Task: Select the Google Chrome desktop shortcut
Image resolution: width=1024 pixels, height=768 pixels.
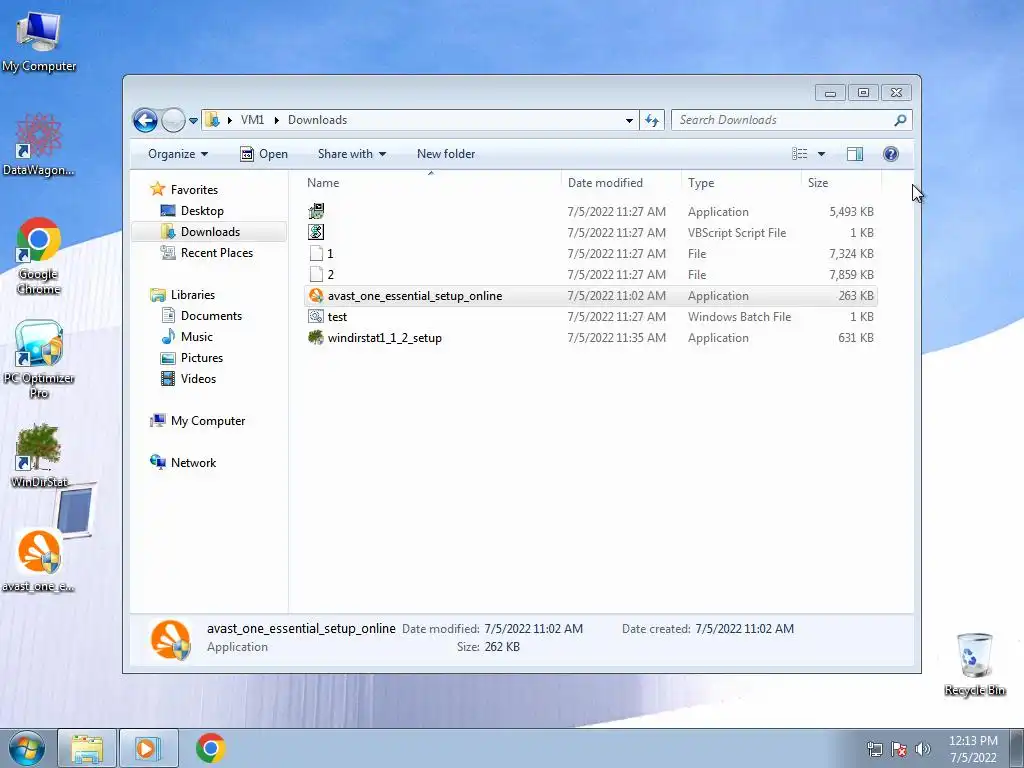Action: click(39, 256)
